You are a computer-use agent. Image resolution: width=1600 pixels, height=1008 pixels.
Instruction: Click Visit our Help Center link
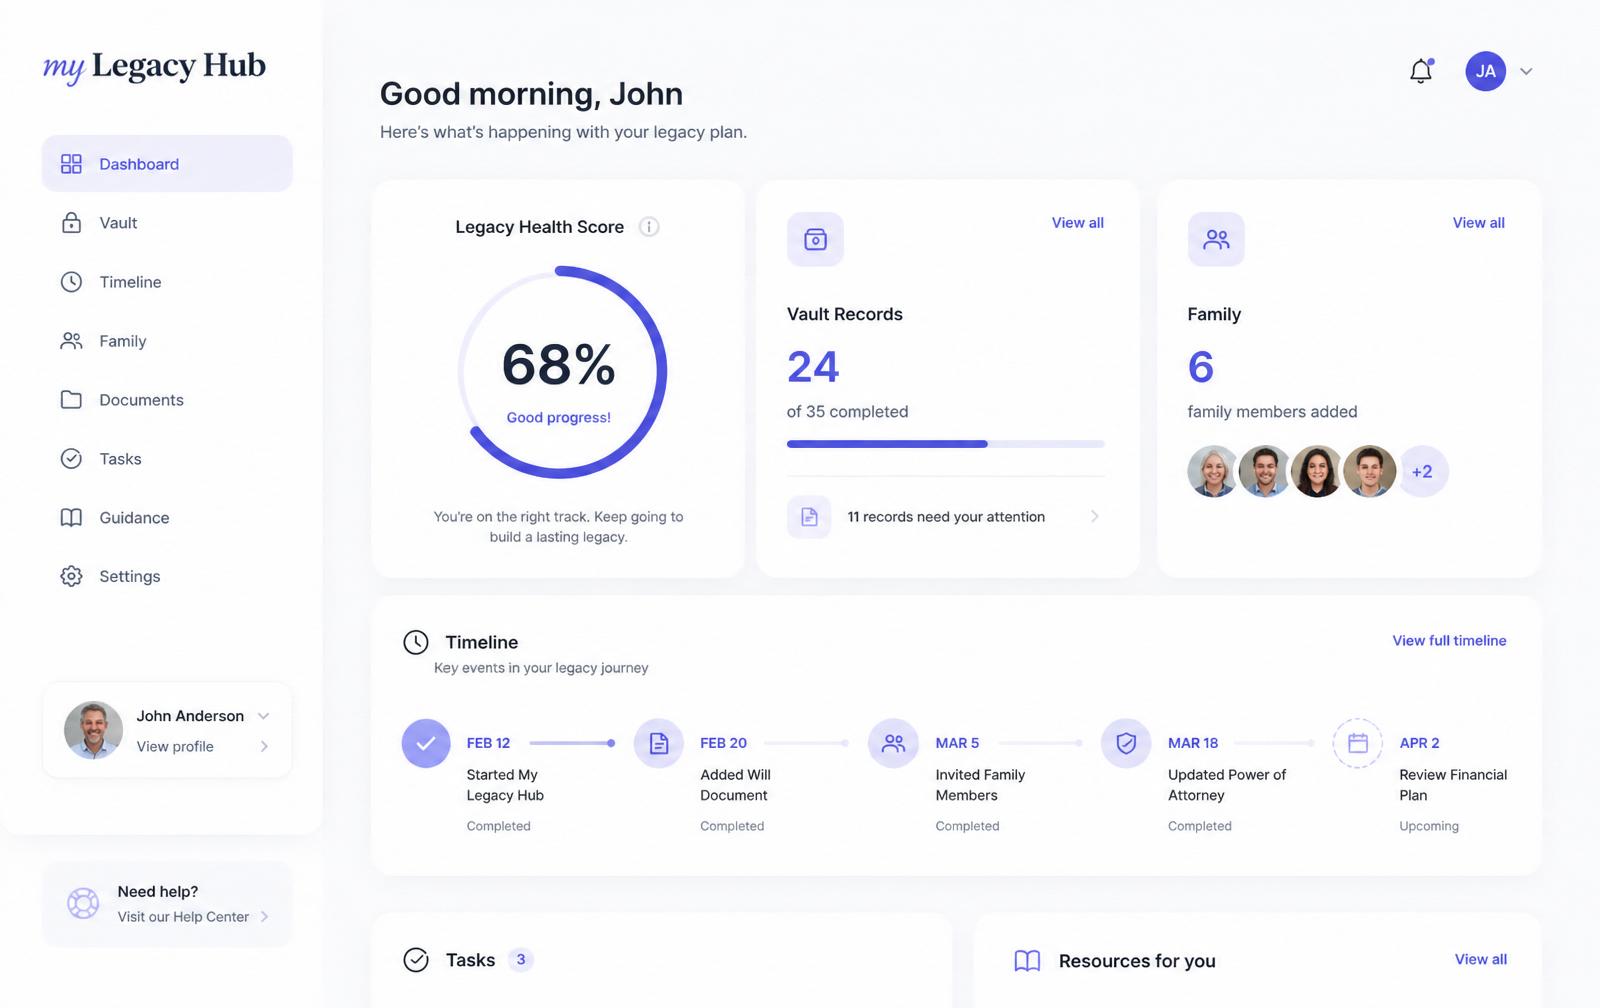183,917
